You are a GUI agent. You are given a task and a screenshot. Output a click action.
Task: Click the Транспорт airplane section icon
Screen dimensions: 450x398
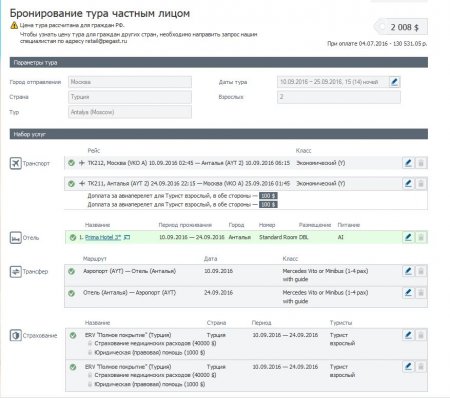pyautogui.click(x=16, y=163)
